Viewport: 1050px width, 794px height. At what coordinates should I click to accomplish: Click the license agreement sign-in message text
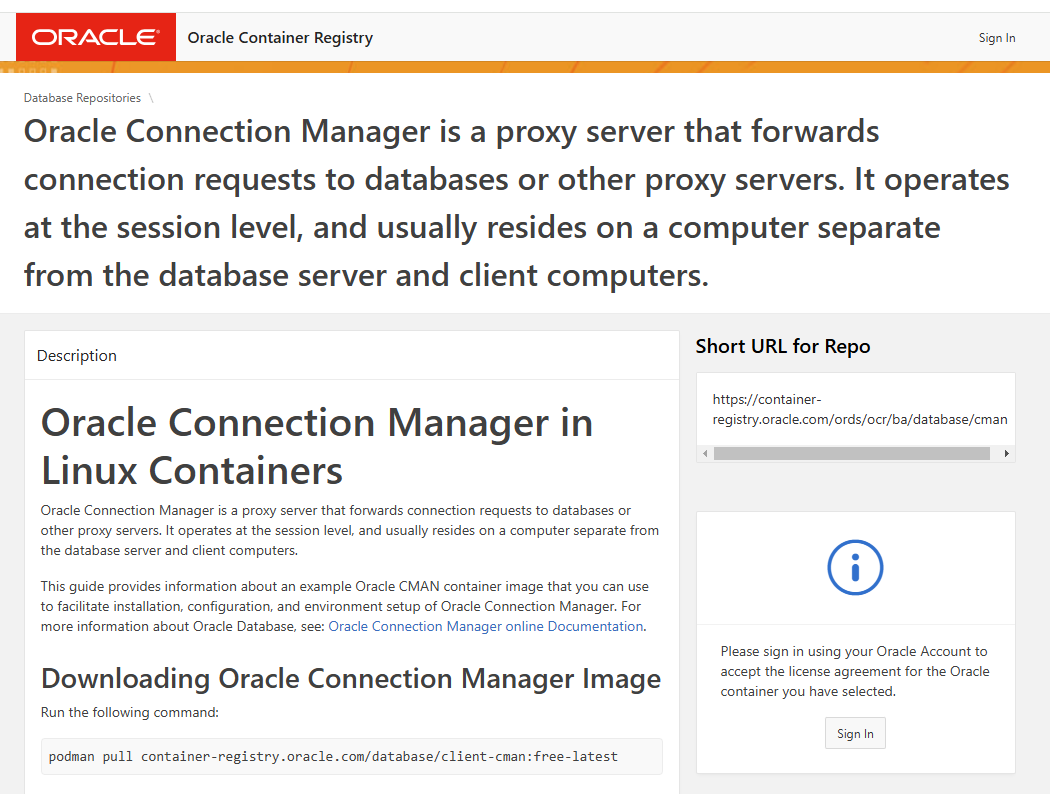[854, 671]
